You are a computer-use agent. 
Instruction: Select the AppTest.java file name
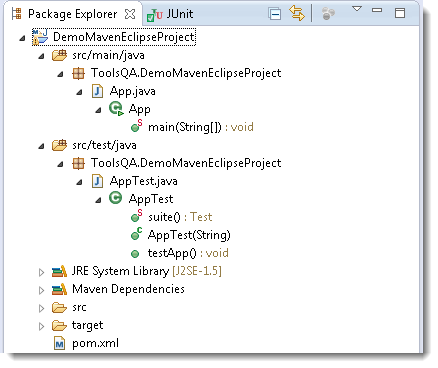(x=144, y=181)
